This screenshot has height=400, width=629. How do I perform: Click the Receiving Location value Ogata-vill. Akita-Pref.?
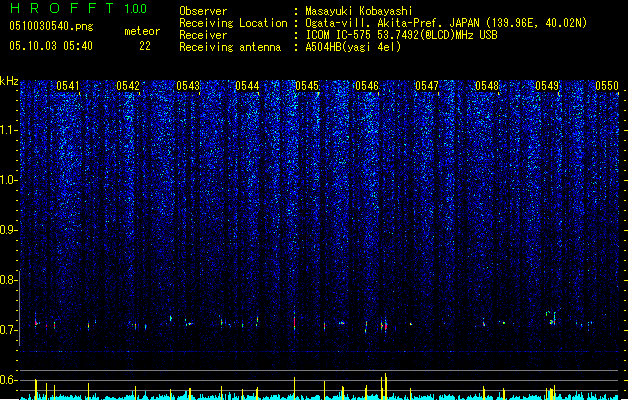coord(375,23)
